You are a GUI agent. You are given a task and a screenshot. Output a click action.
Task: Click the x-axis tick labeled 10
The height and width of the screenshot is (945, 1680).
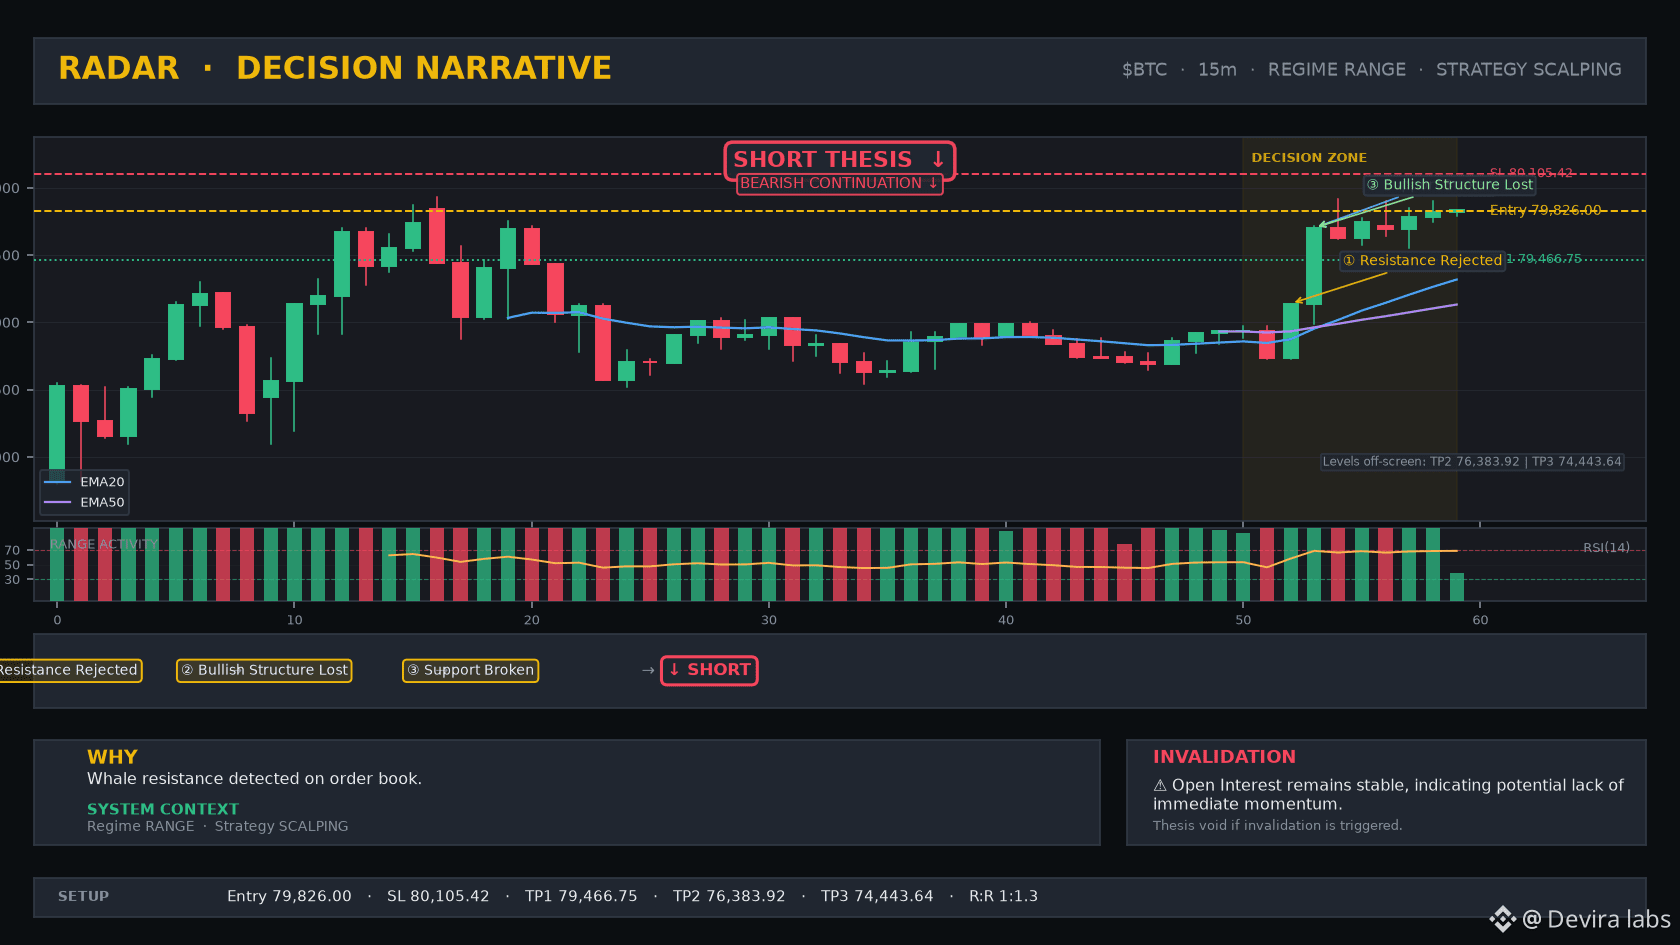pos(294,620)
